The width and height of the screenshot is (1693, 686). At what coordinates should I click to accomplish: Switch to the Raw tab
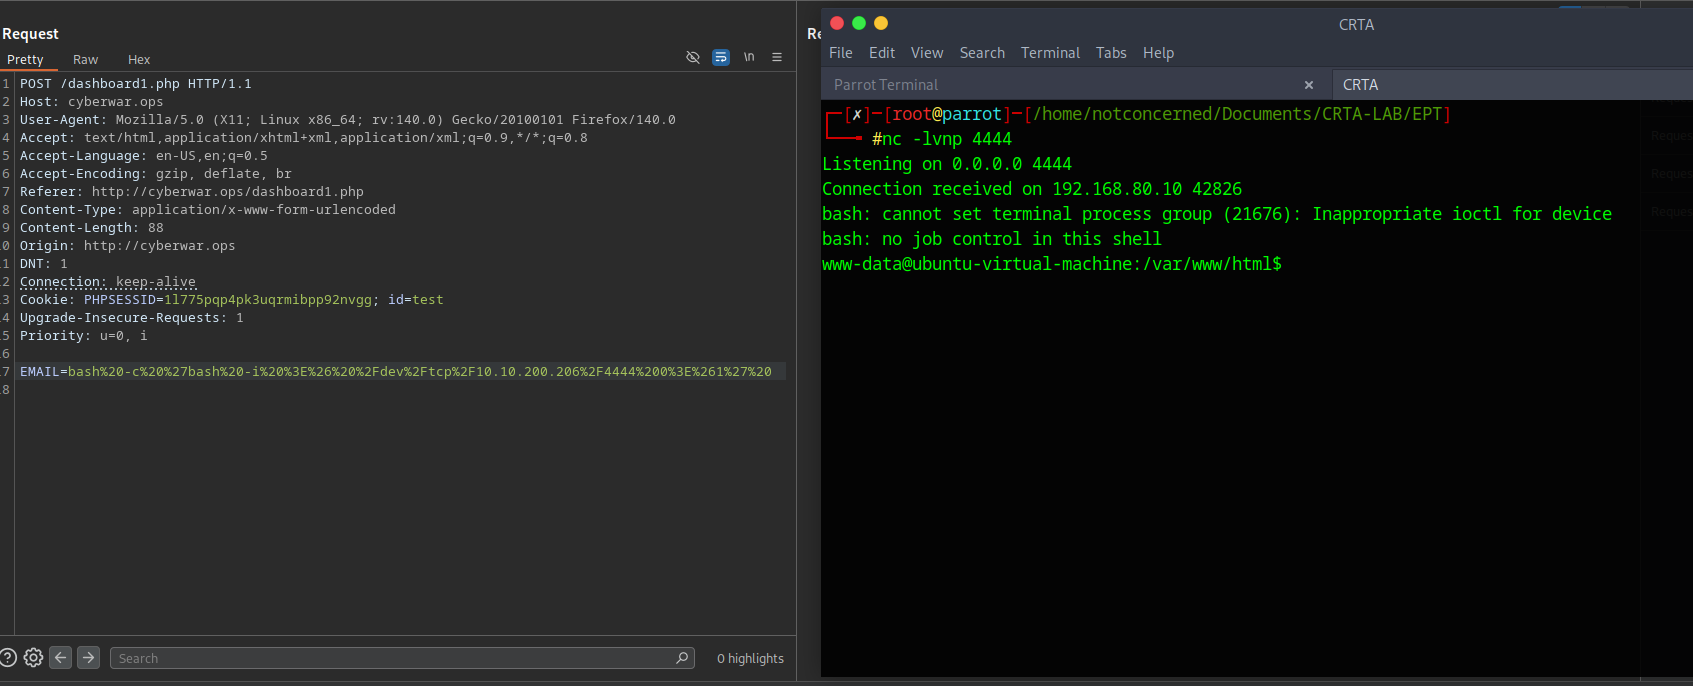tap(86, 60)
